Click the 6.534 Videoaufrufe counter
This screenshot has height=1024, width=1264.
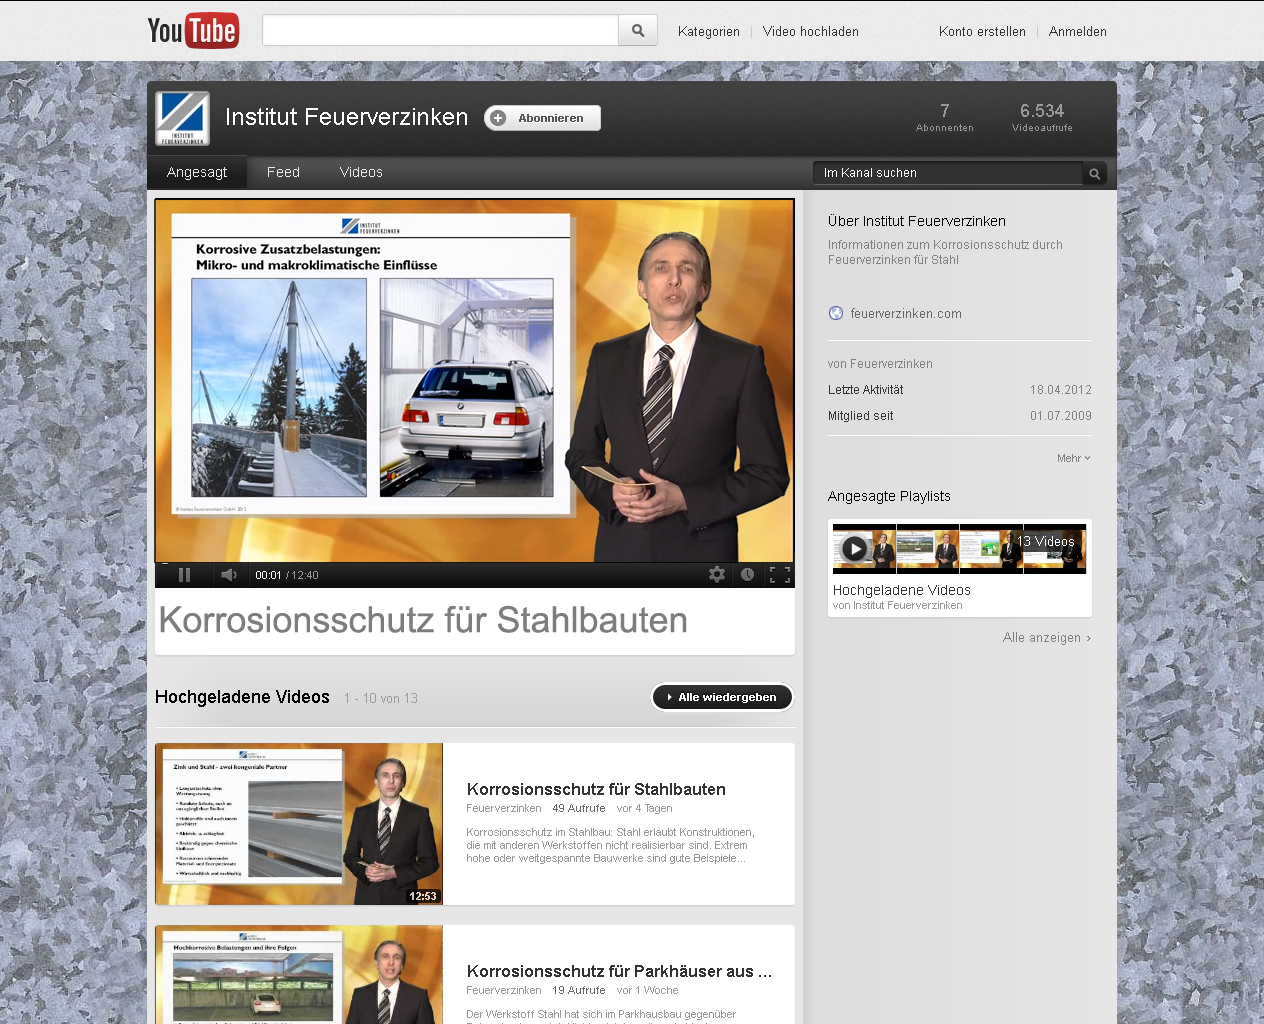click(x=1042, y=117)
